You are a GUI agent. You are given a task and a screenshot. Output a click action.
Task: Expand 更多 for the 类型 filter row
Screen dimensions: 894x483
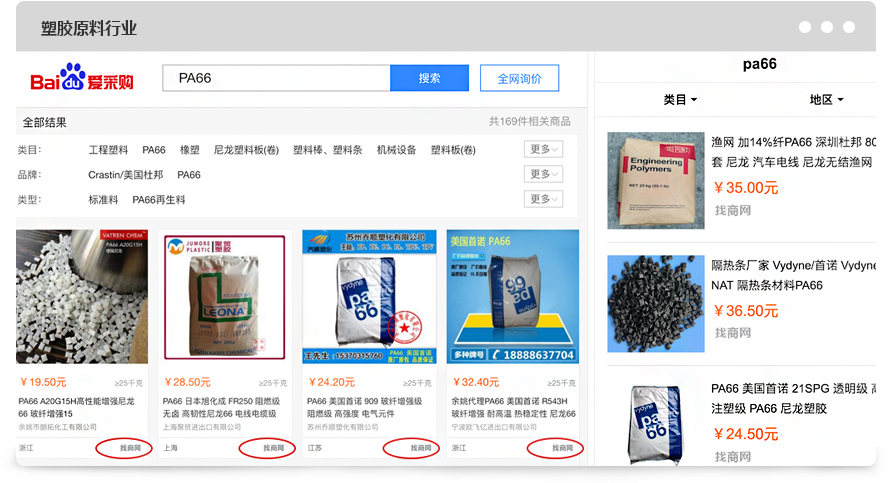tap(543, 199)
